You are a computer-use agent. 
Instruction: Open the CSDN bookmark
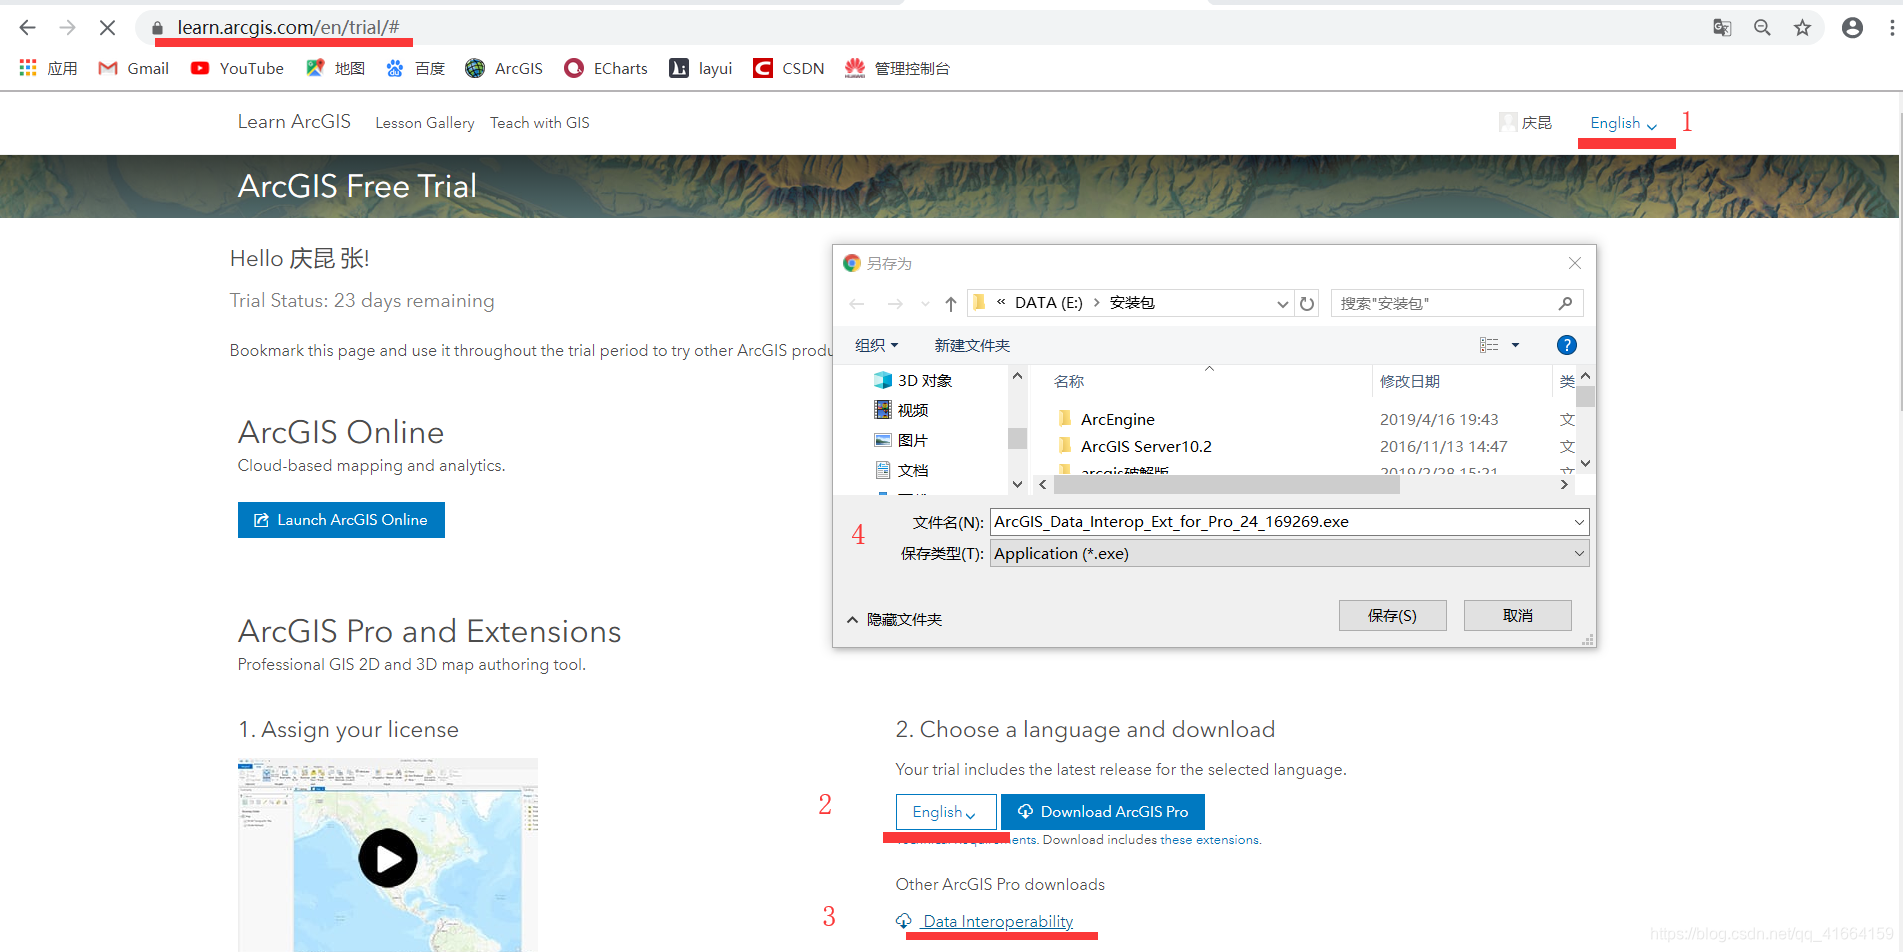point(789,68)
